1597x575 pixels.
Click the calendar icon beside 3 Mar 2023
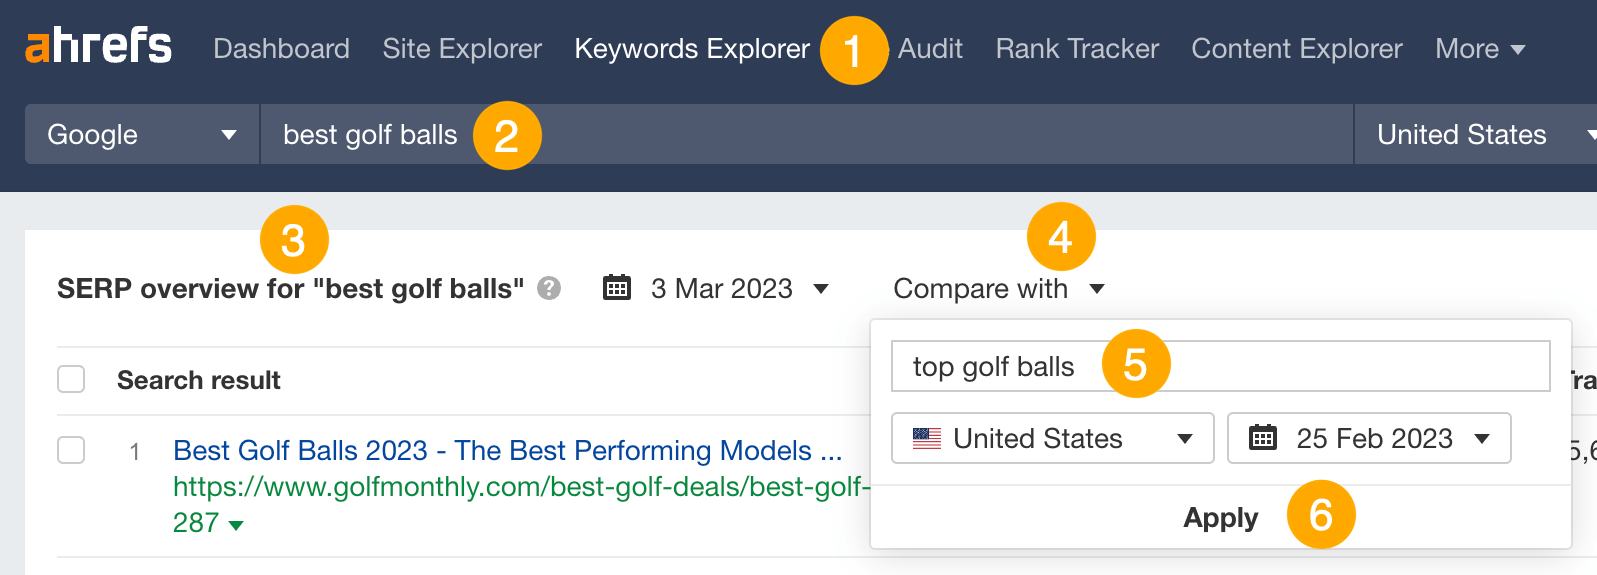tap(617, 287)
